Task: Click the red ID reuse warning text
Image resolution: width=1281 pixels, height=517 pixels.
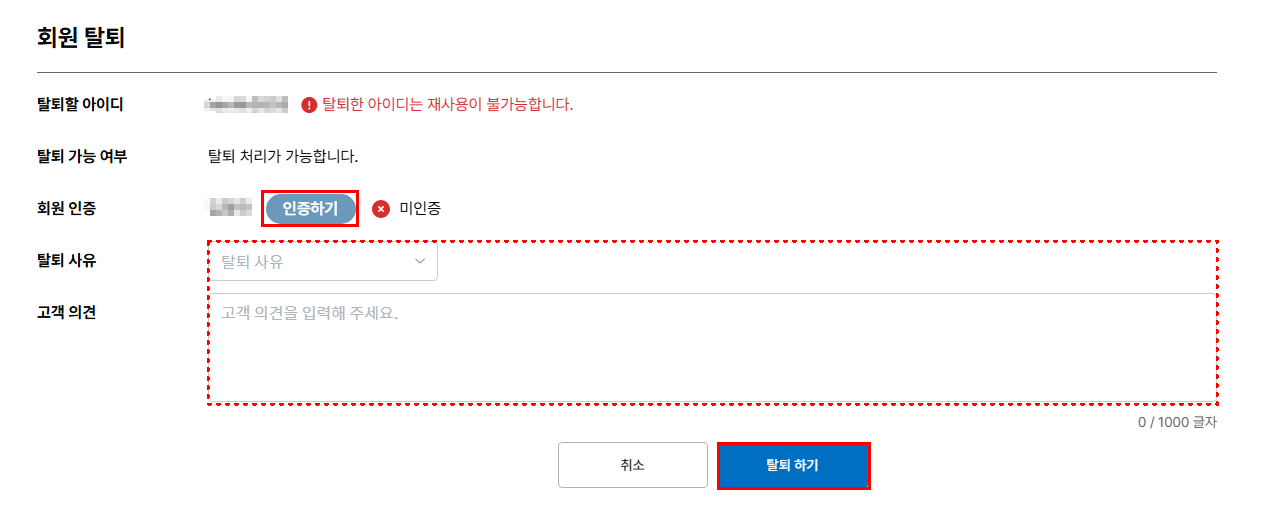Action: coord(448,104)
